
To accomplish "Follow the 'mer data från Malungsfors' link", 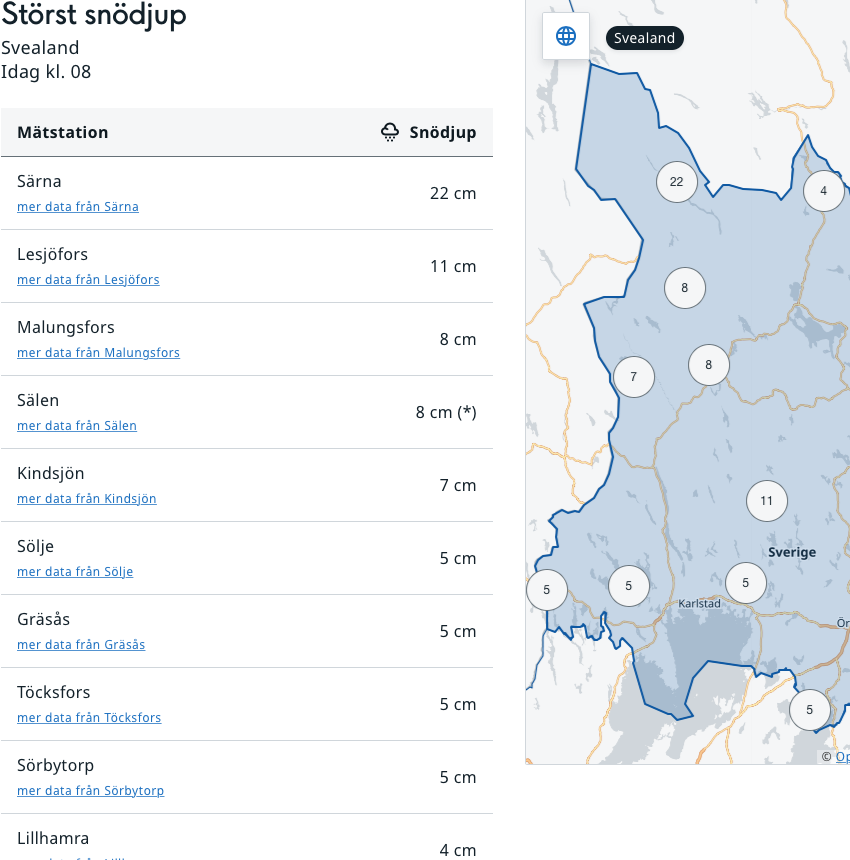I will [x=98, y=353].
